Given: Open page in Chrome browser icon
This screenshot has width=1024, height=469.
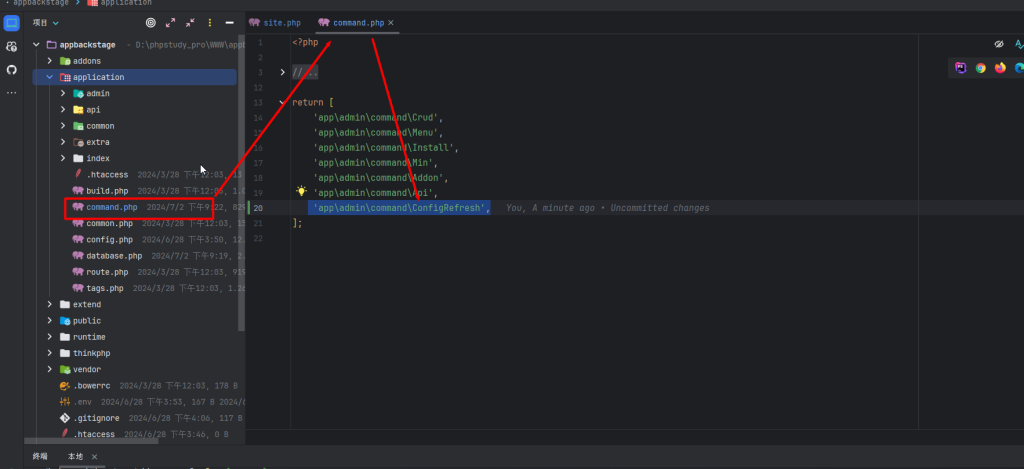Looking at the screenshot, I should [980, 68].
